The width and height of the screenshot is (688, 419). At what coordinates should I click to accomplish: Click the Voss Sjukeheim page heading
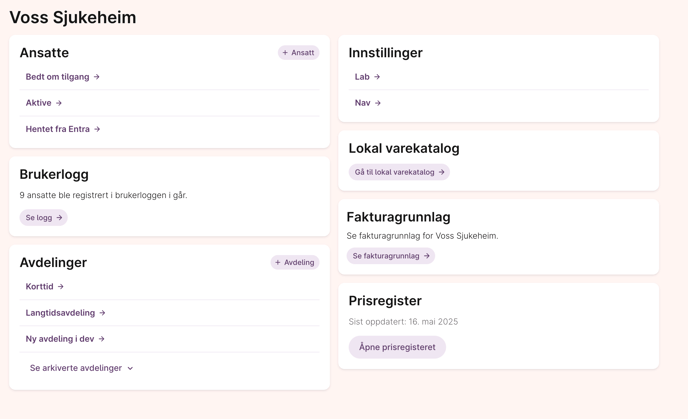pos(73,18)
